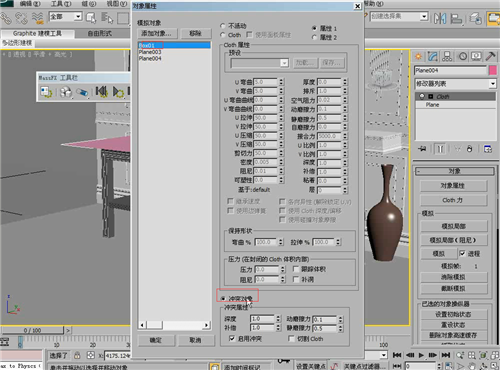Open the Display panel icon
This screenshot has width=500, height=370.
[476, 56]
